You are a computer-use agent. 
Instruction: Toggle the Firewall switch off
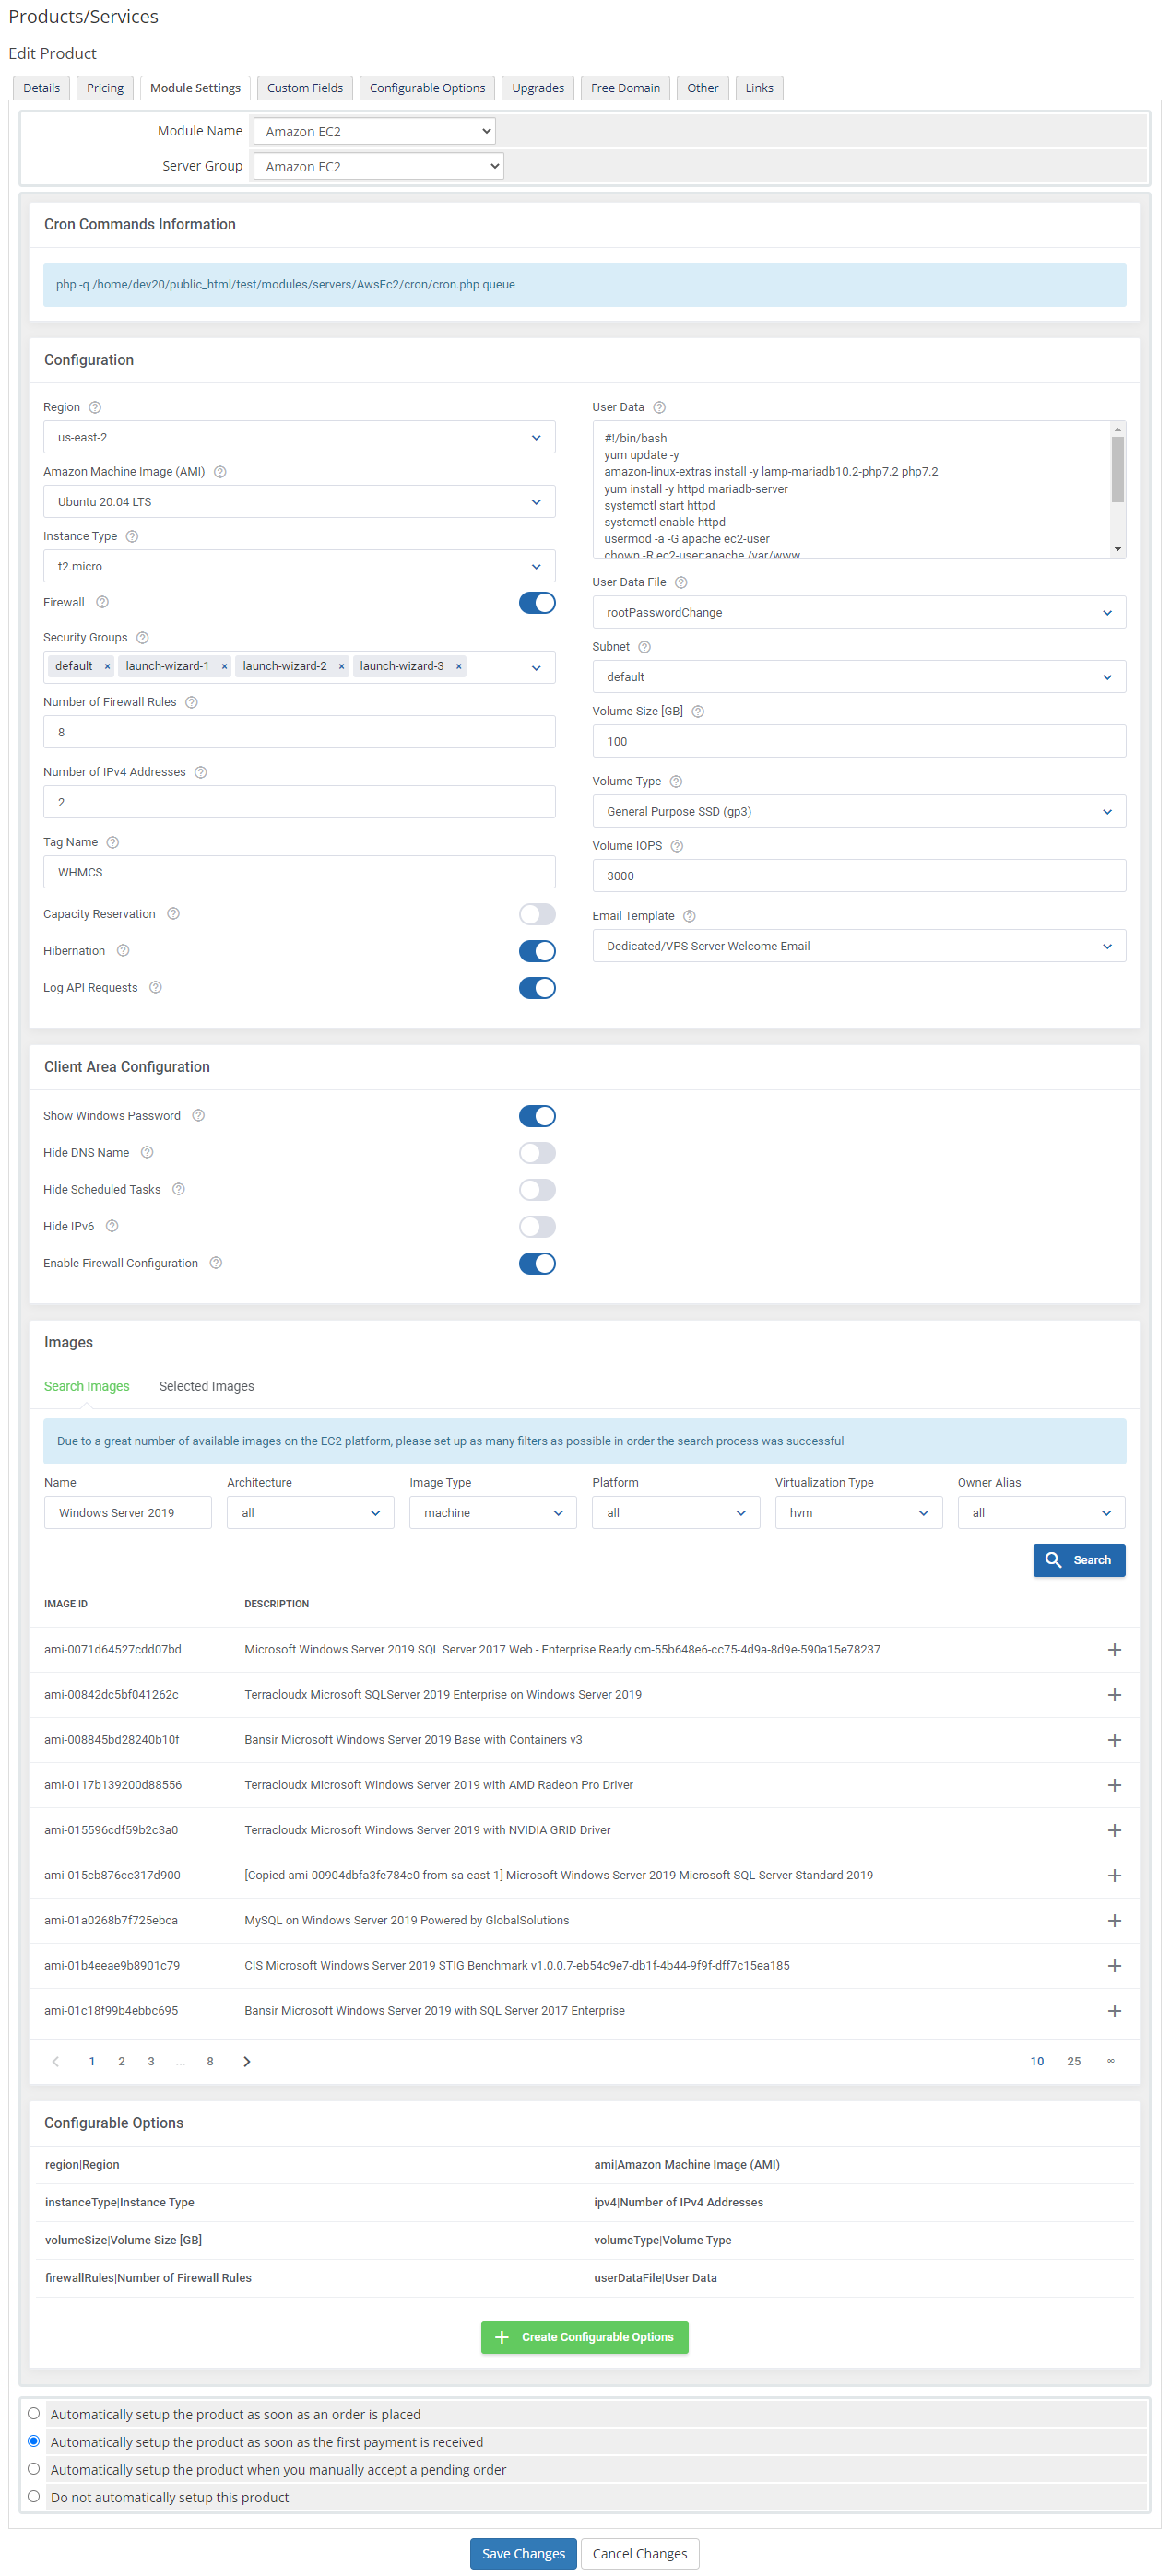click(x=537, y=603)
